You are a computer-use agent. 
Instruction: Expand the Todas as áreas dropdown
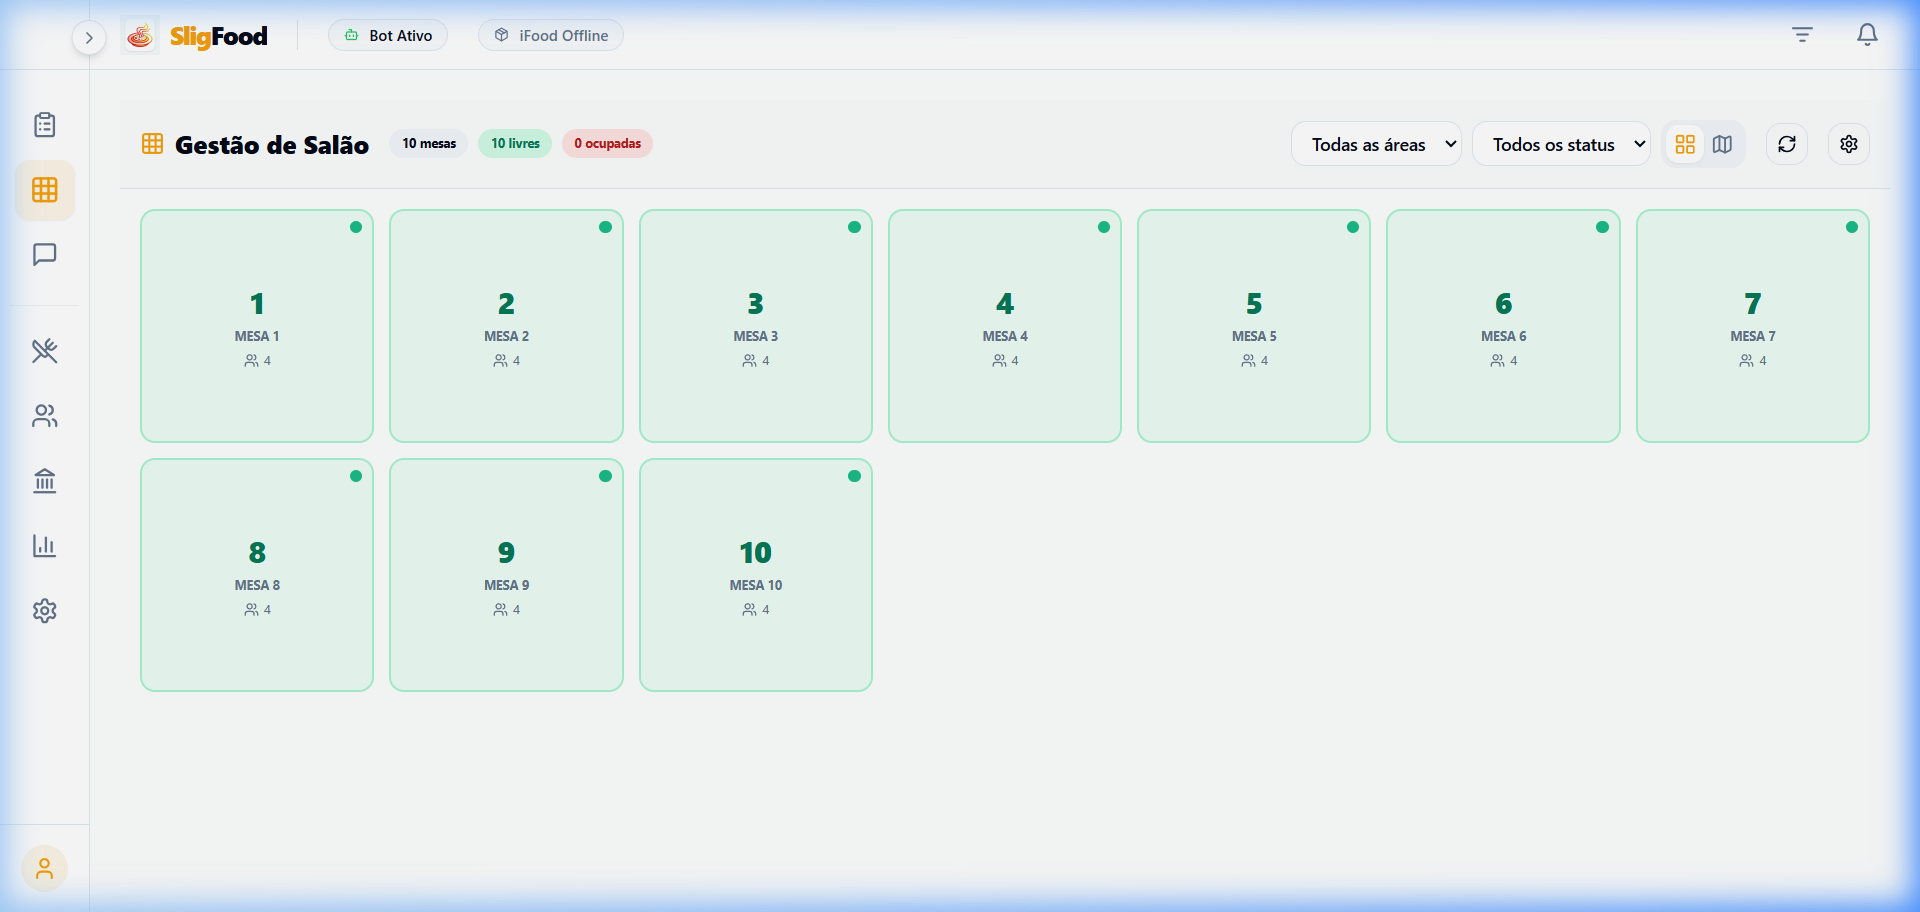tap(1376, 144)
